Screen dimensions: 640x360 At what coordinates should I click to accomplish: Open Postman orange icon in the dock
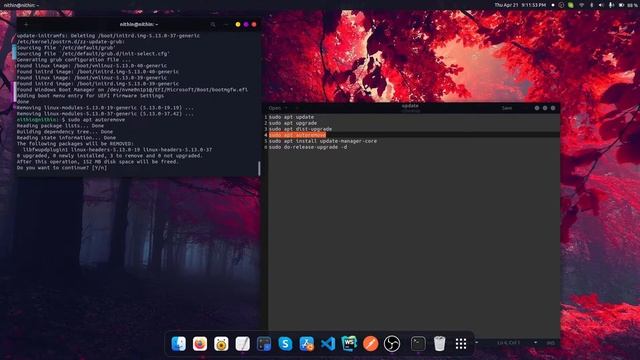(x=371, y=344)
